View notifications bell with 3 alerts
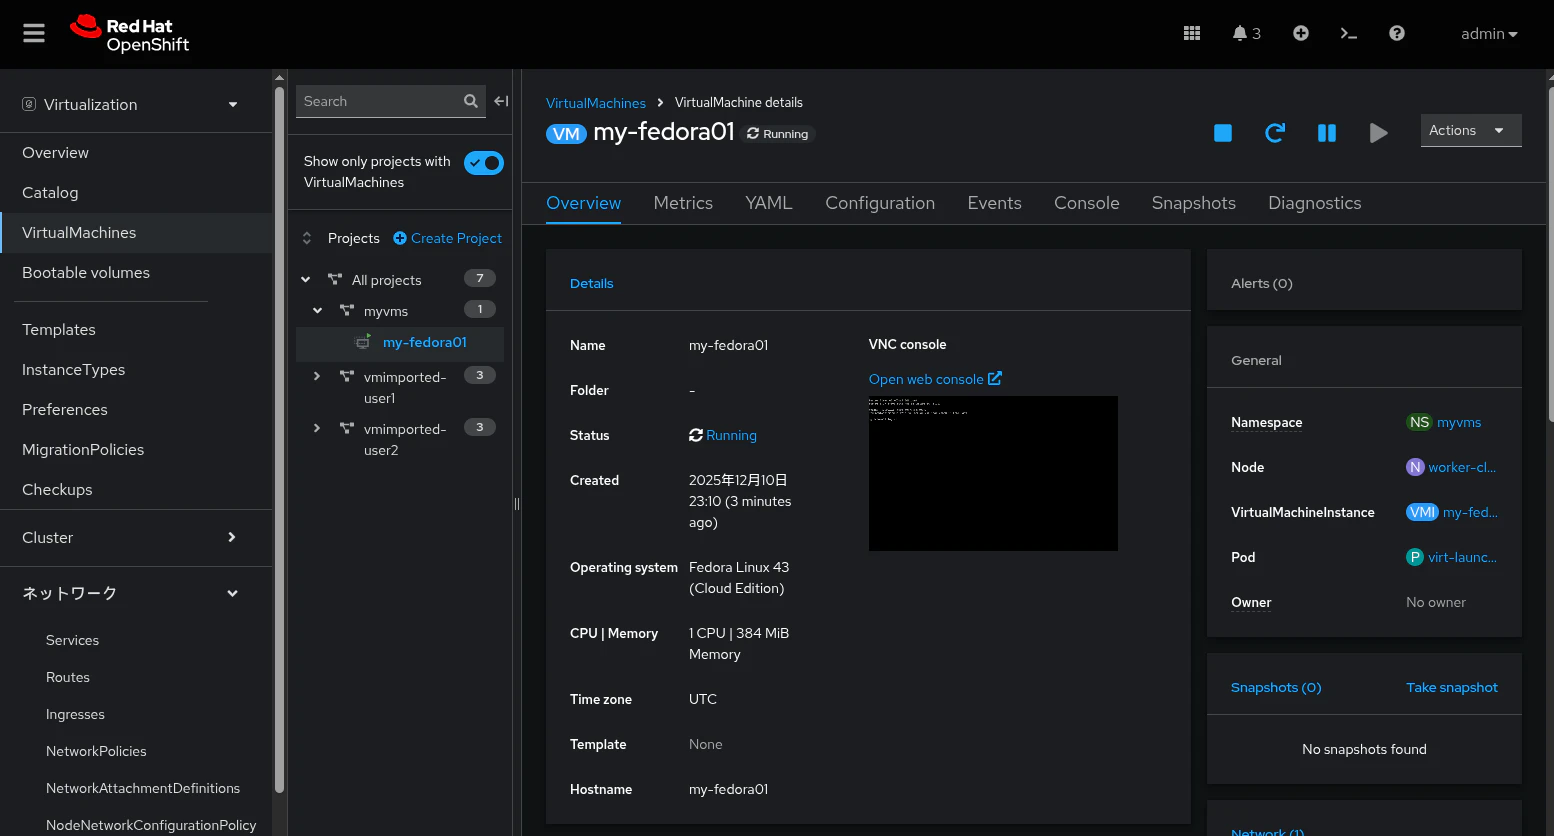Screen dimensions: 1554x836 pos(1246,33)
